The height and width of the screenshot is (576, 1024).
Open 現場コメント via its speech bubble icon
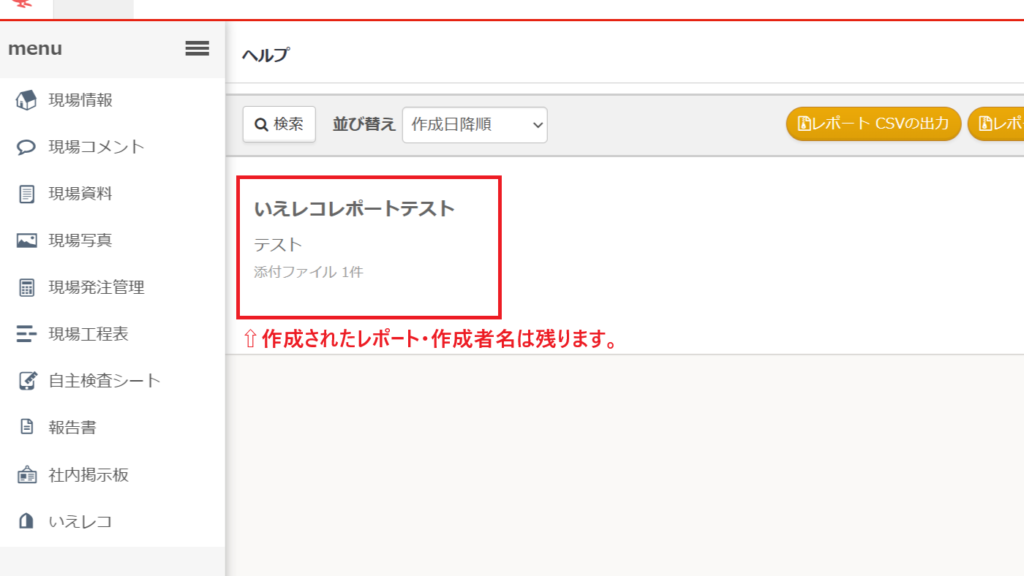click(27, 147)
